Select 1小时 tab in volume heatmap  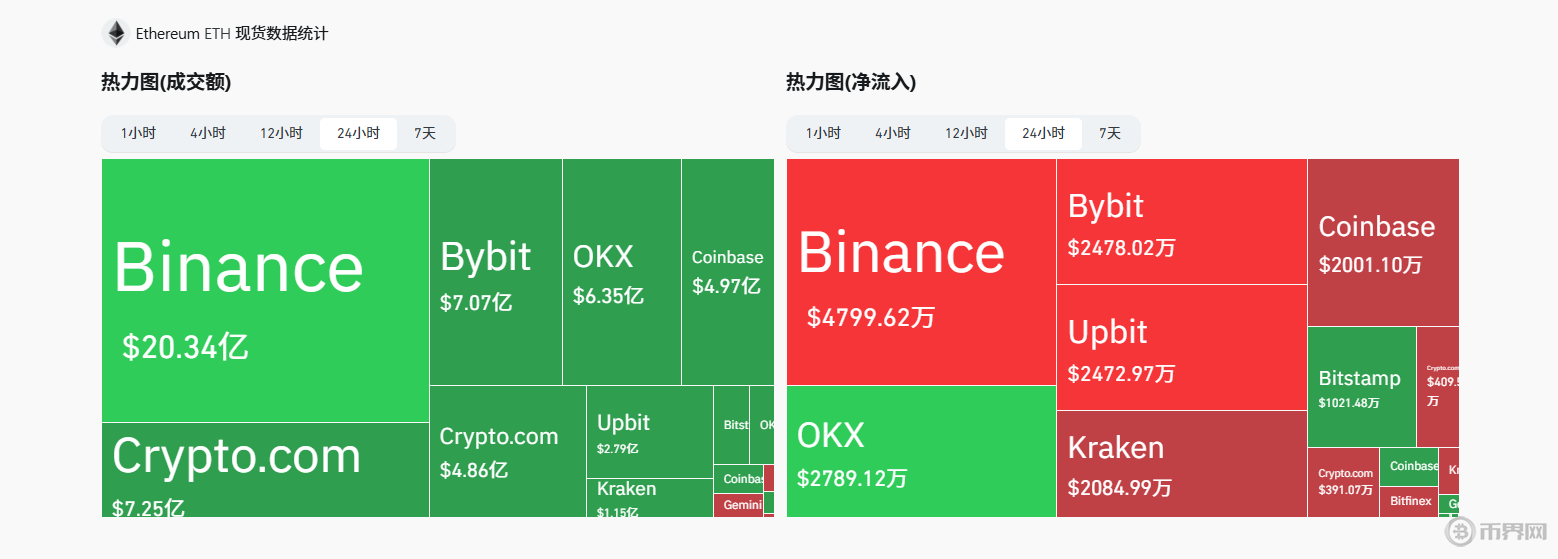(138, 133)
